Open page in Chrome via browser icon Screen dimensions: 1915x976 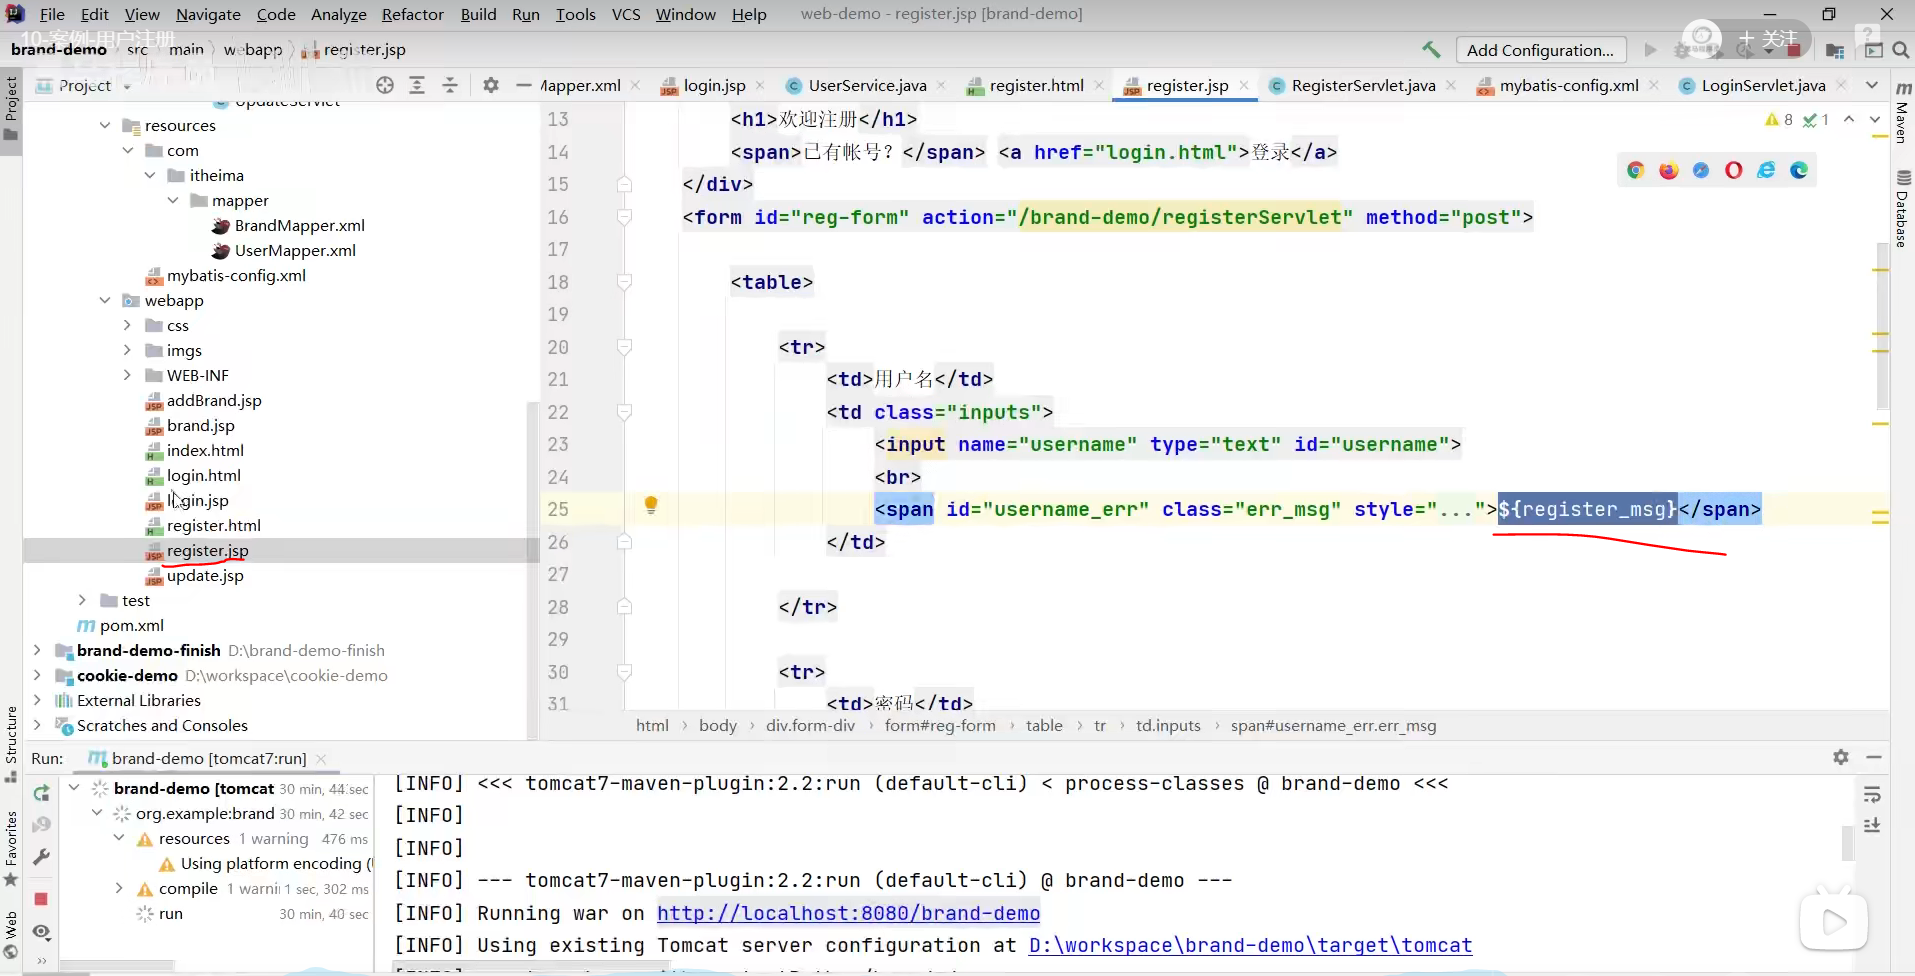(1636, 170)
